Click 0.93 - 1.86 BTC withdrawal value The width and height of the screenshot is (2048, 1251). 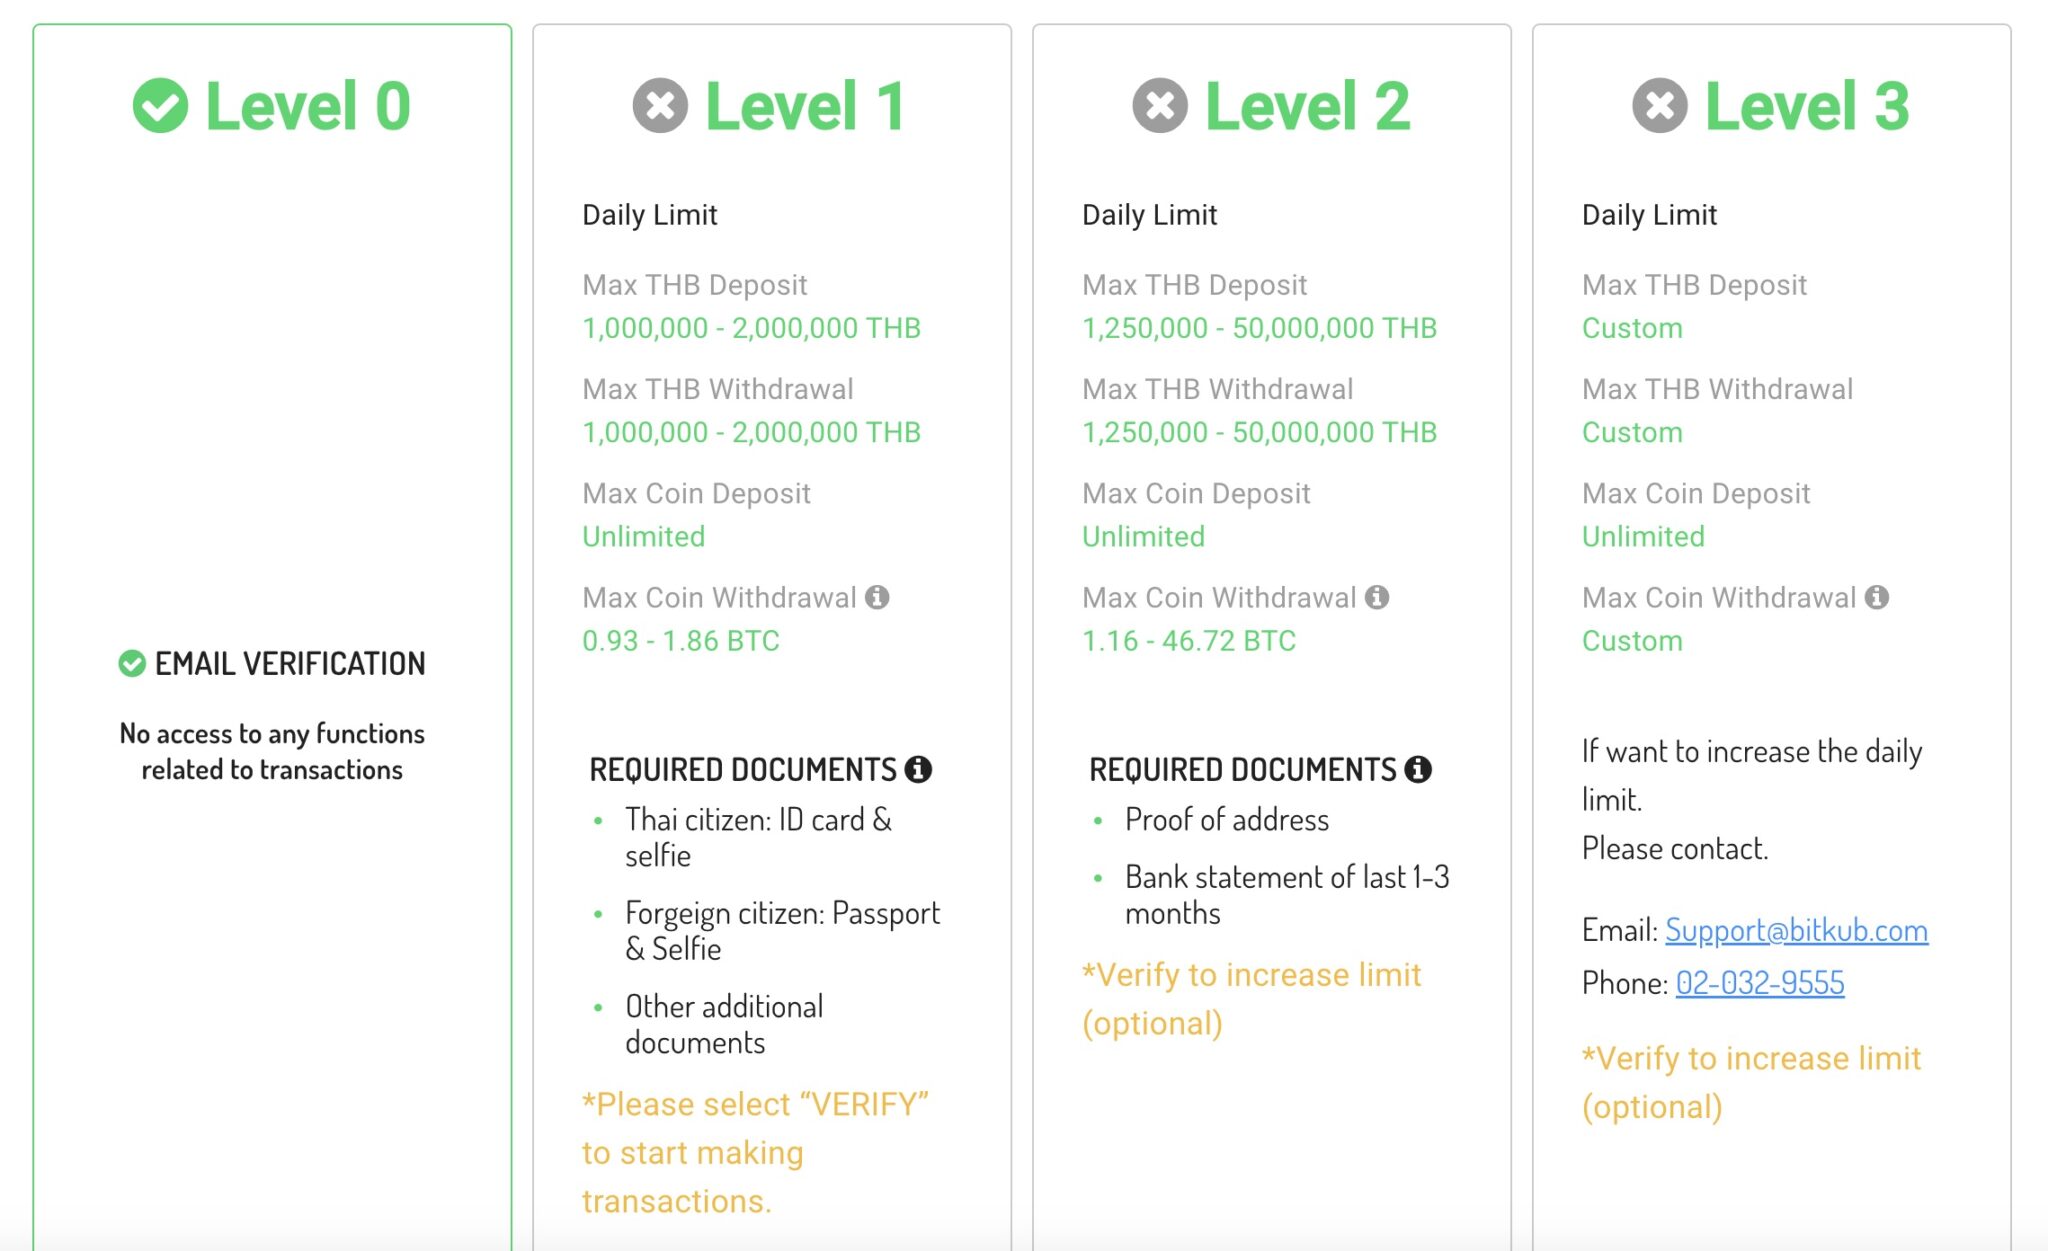tap(680, 640)
